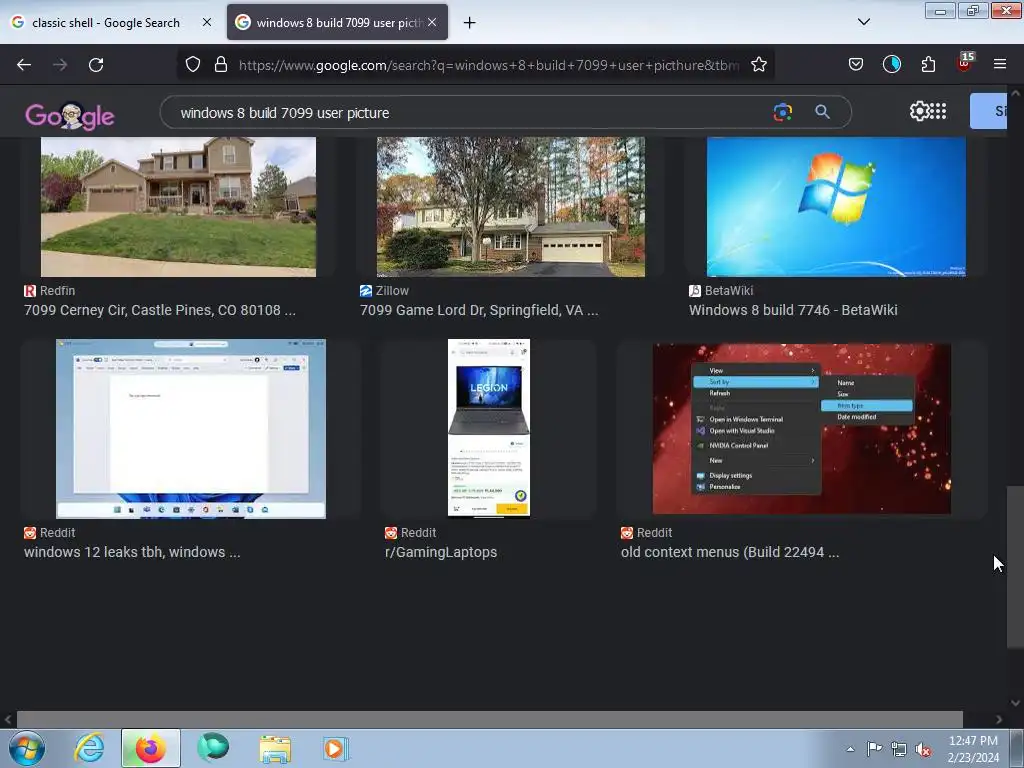Open the r/GamingLaptops result link
The width and height of the screenshot is (1024, 768).
pos(441,552)
